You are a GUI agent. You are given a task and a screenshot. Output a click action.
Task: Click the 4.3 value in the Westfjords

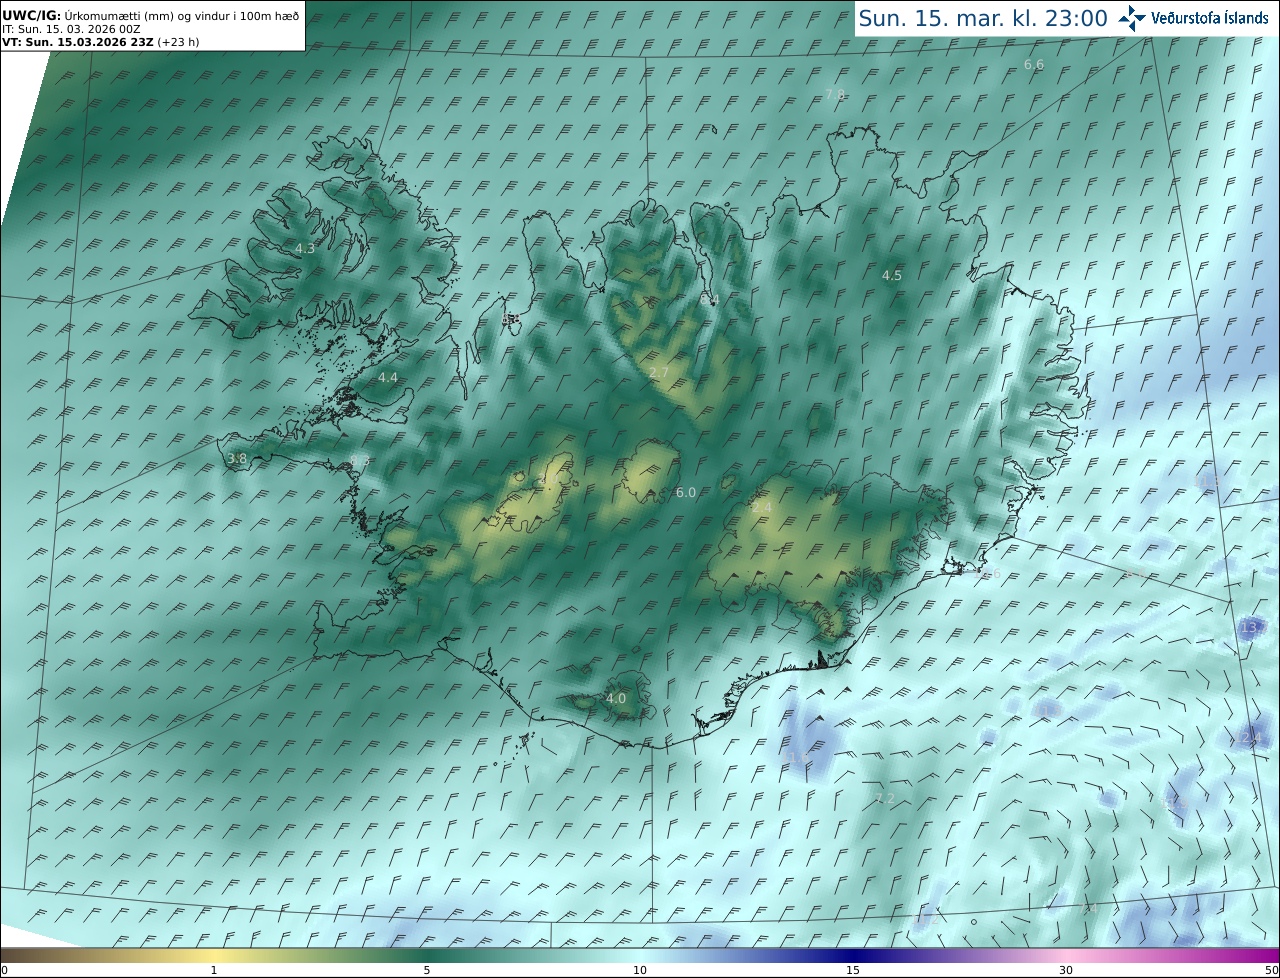tap(305, 248)
